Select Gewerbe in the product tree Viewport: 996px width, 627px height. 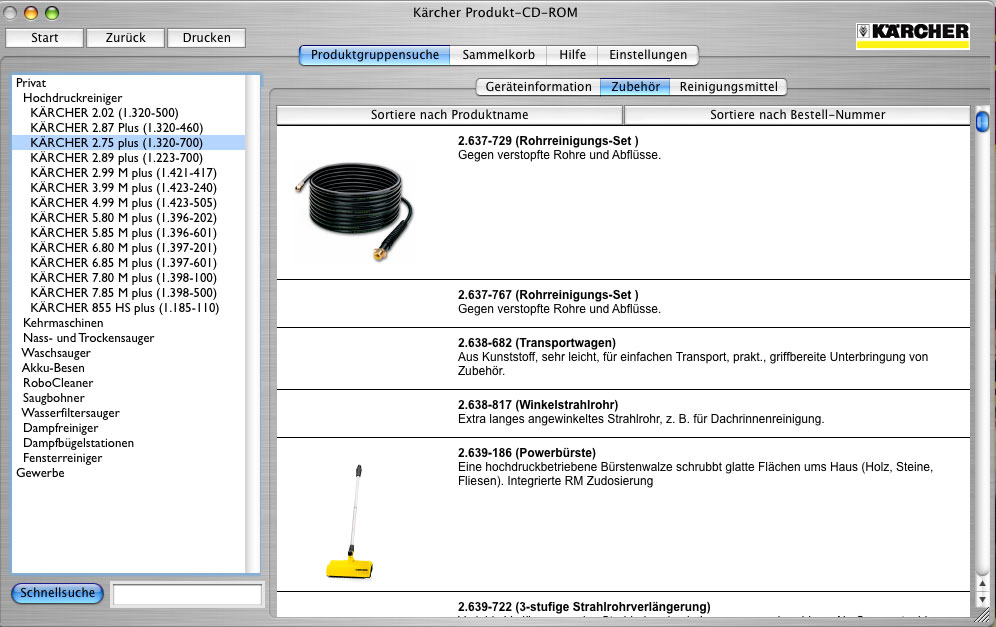[x=40, y=473]
